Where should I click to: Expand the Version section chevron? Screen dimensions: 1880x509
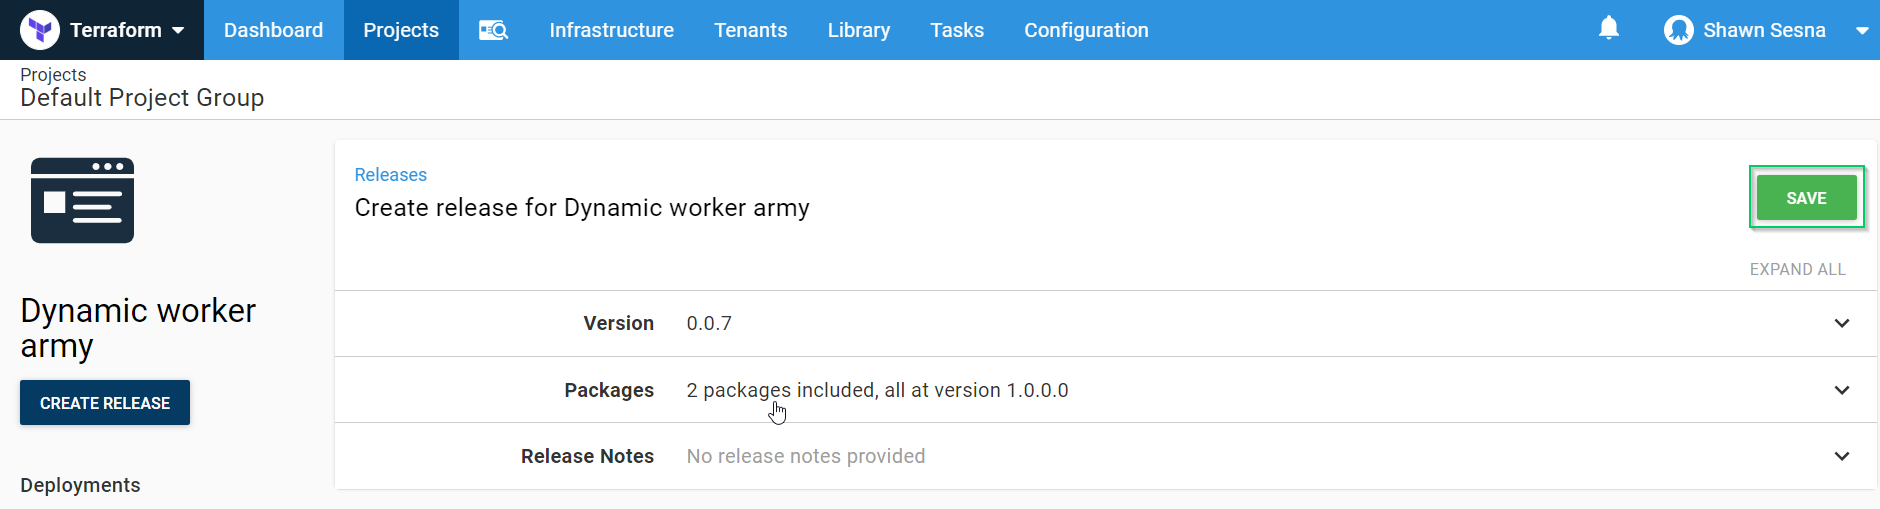click(x=1842, y=323)
